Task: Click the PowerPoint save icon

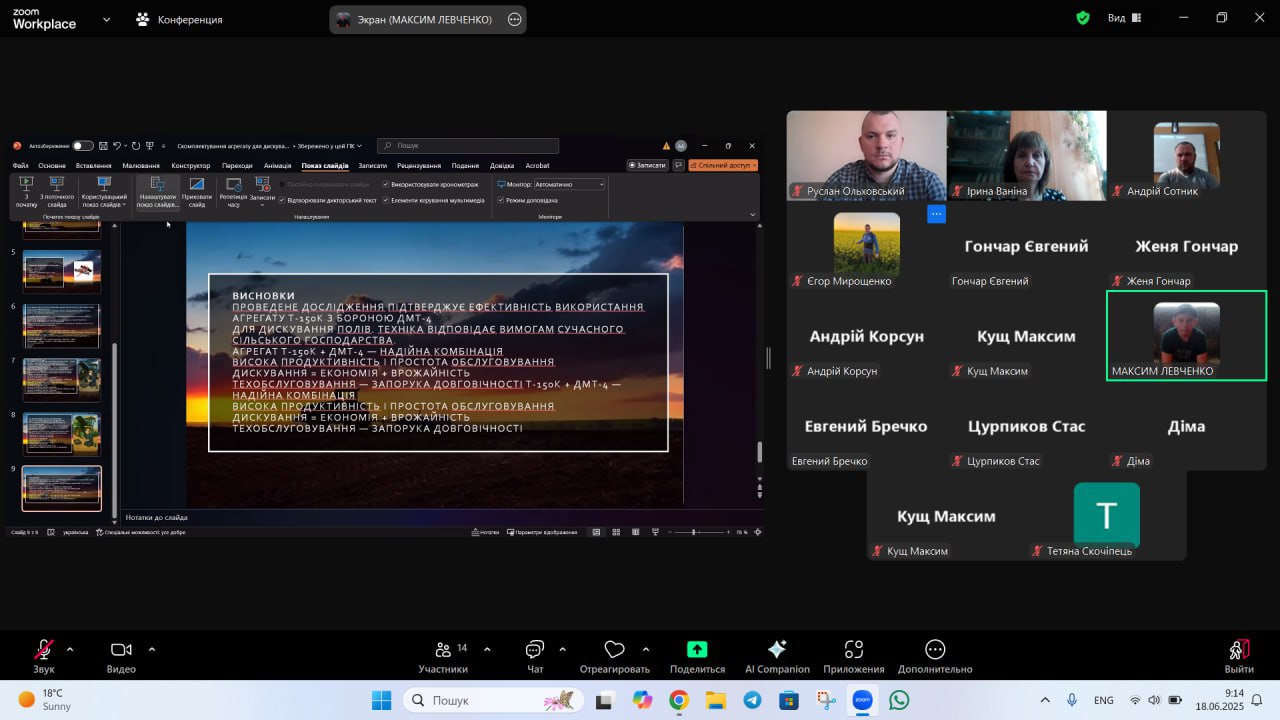Action: click(102, 146)
